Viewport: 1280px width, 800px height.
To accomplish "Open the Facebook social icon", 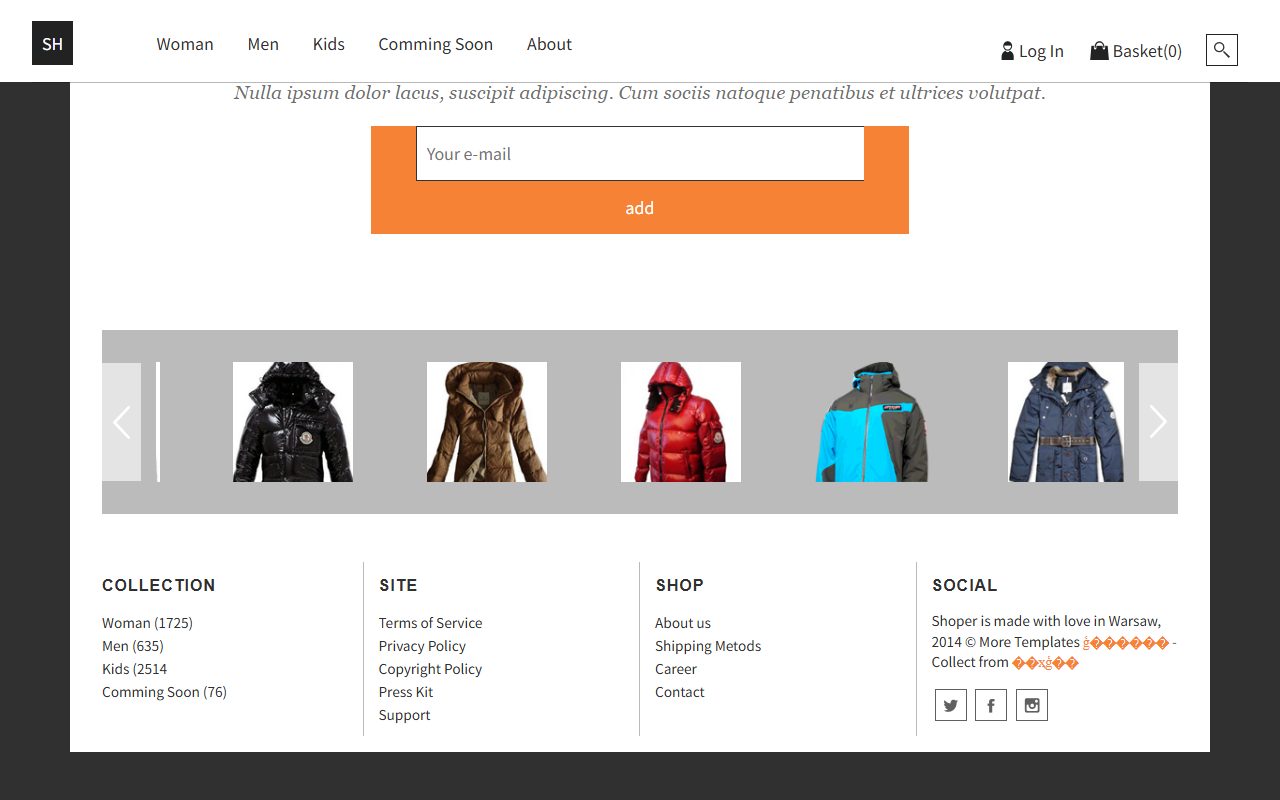I will [x=991, y=705].
